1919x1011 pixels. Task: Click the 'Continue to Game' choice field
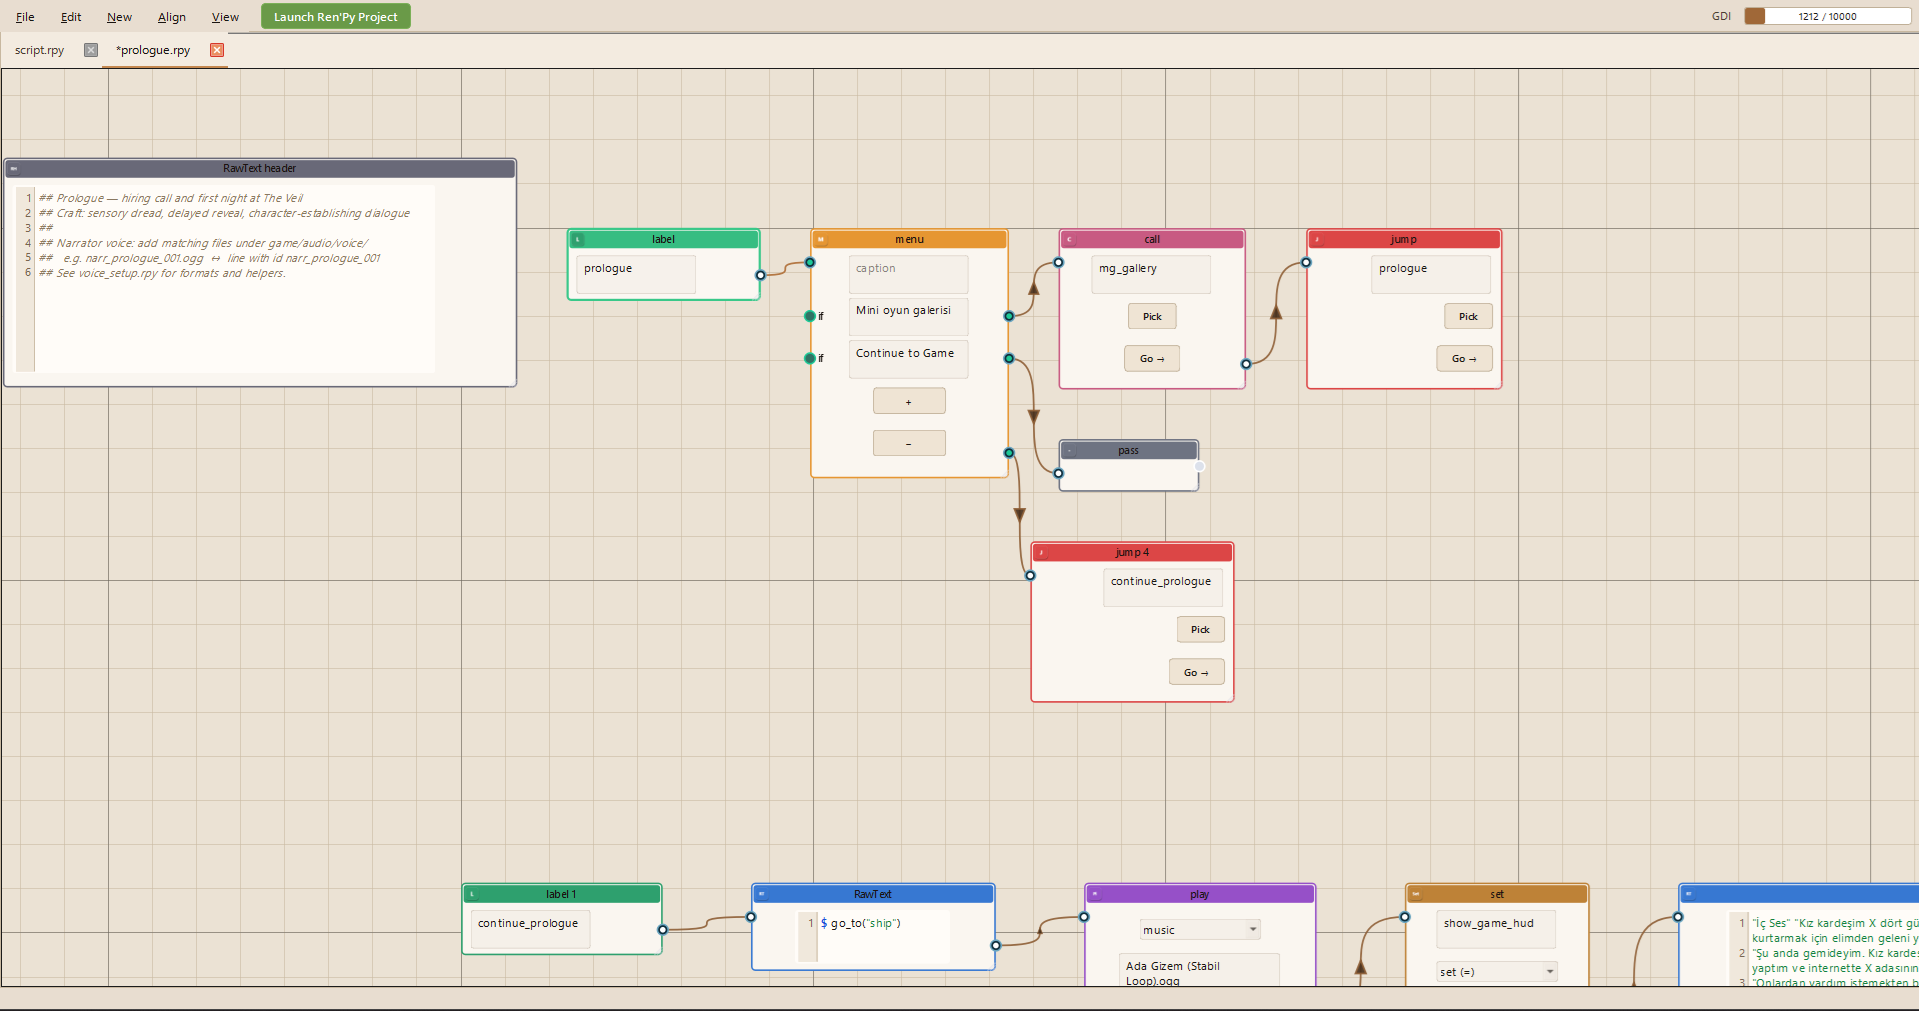(x=909, y=359)
